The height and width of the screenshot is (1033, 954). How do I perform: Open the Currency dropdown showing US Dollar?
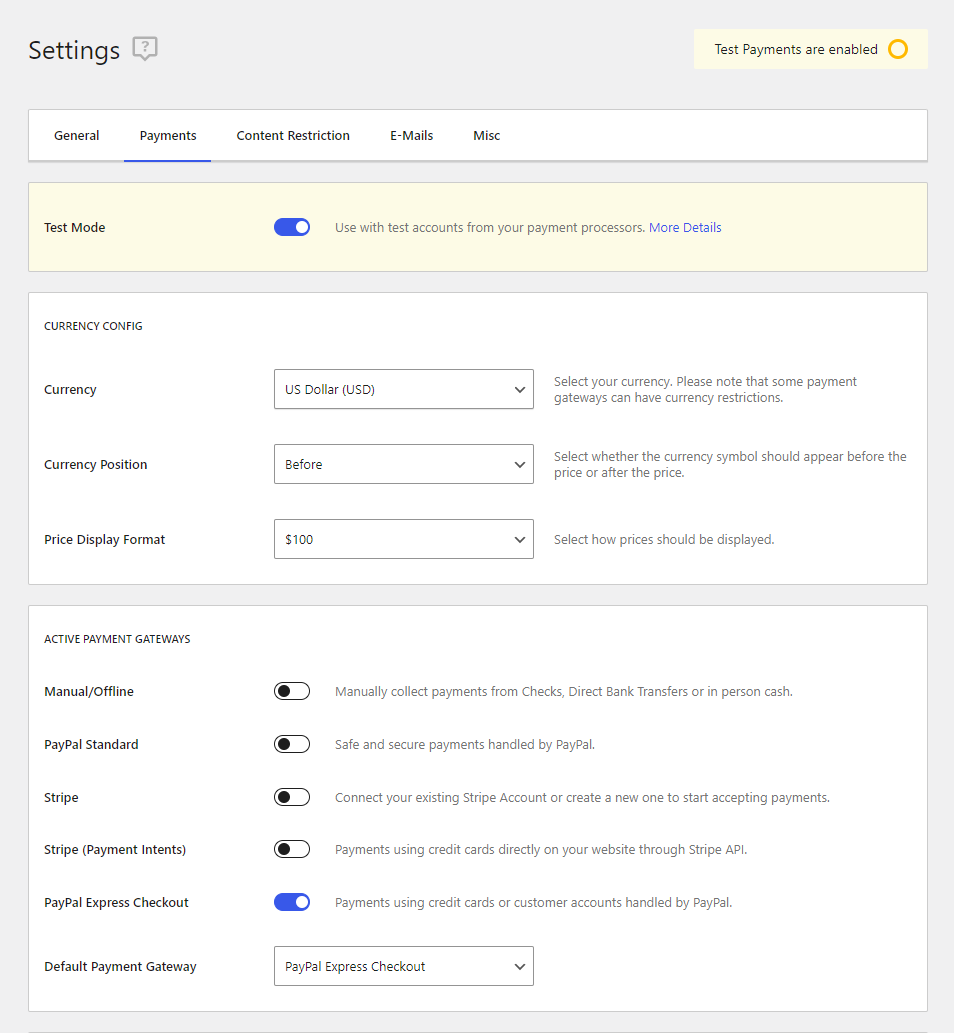tap(404, 389)
